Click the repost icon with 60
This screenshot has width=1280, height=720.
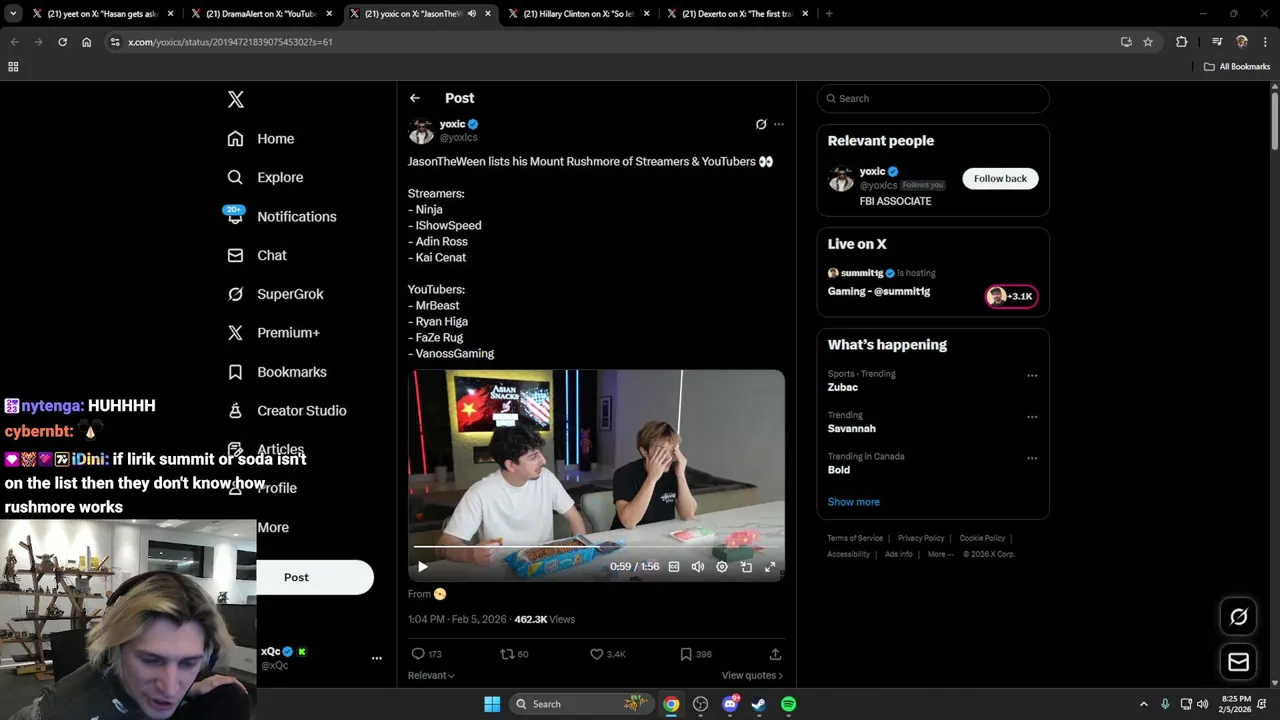coord(507,654)
